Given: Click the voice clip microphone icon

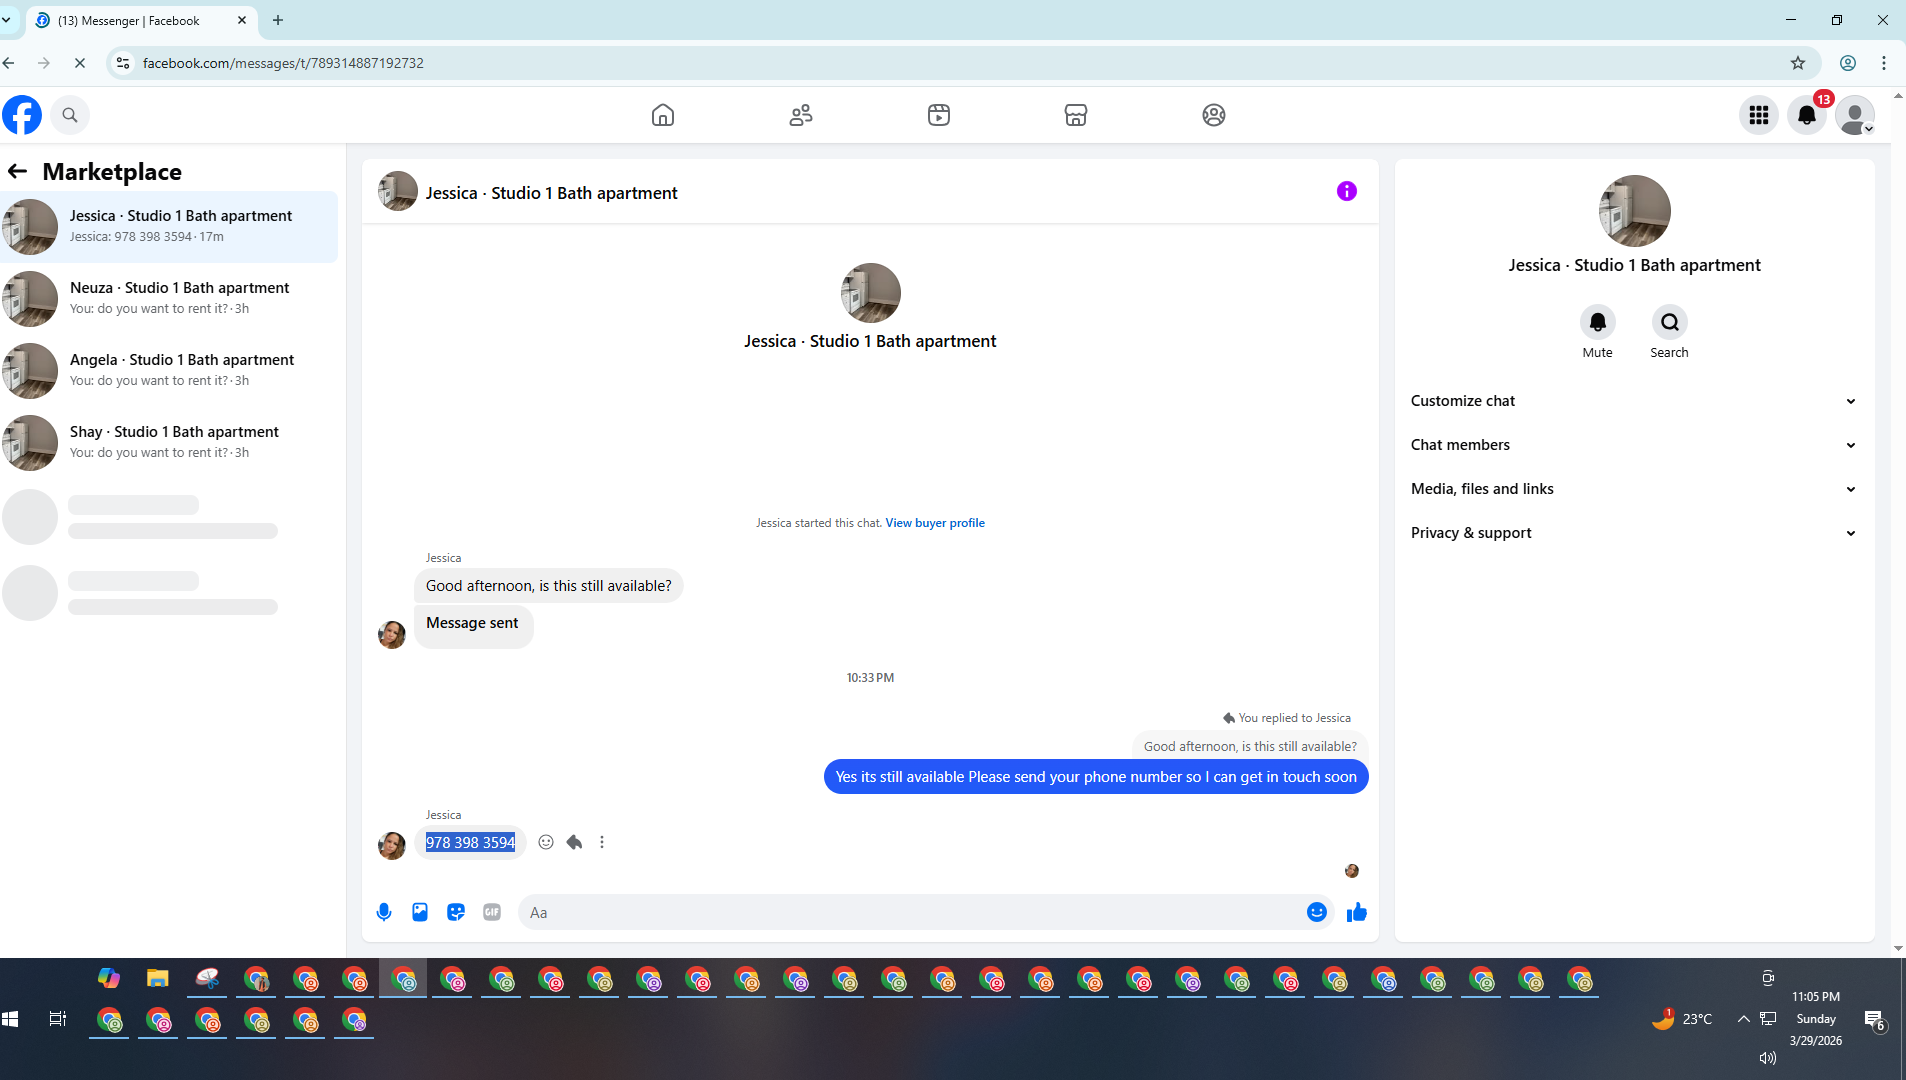Looking at the screenshot, I should tap(384, 912).
